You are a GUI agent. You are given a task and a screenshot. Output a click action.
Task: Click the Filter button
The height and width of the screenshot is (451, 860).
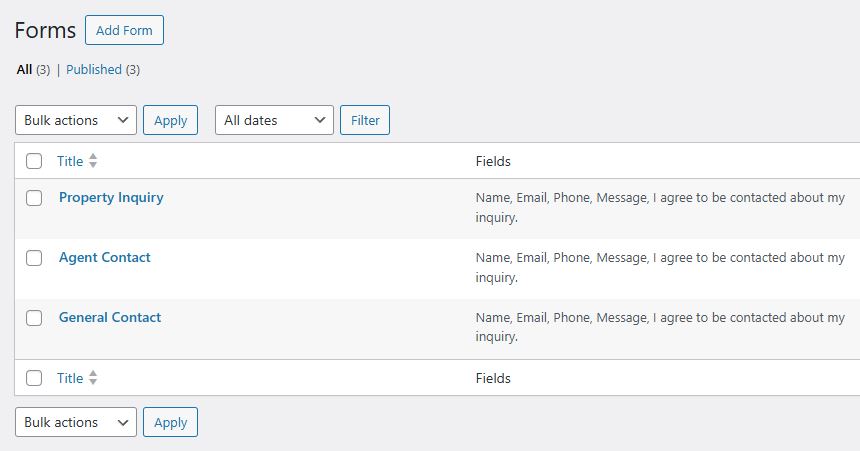click(x=365, y=120)
